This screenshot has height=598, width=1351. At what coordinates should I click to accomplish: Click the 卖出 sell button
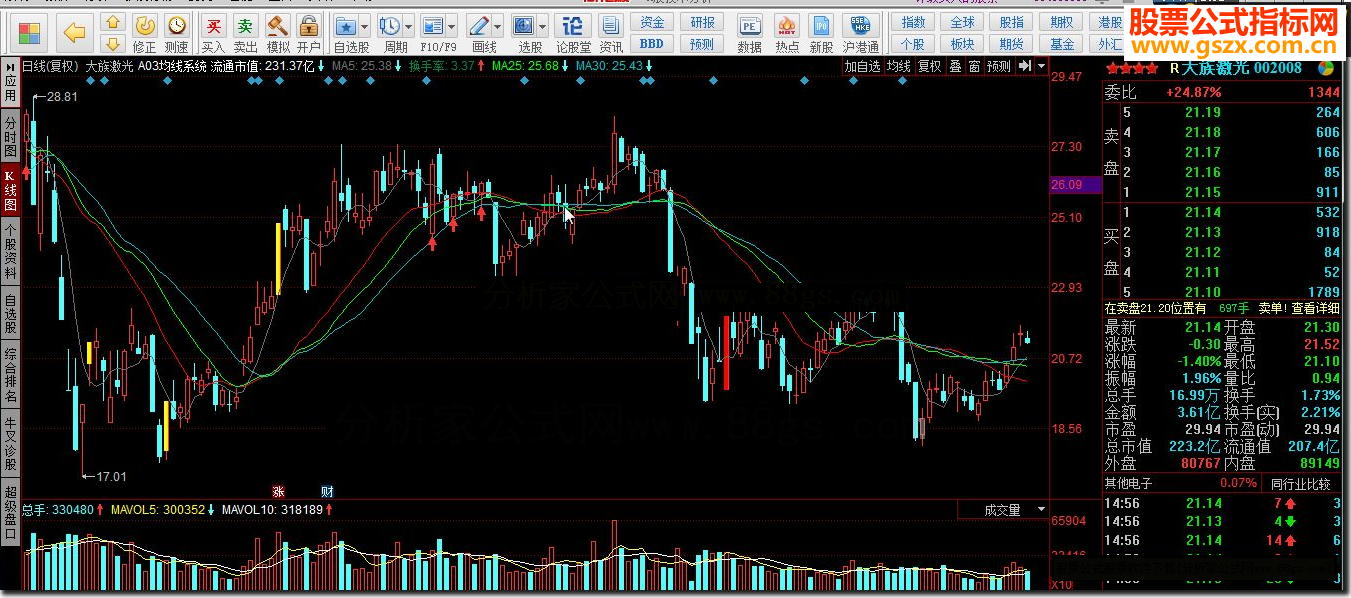(245, 33)
